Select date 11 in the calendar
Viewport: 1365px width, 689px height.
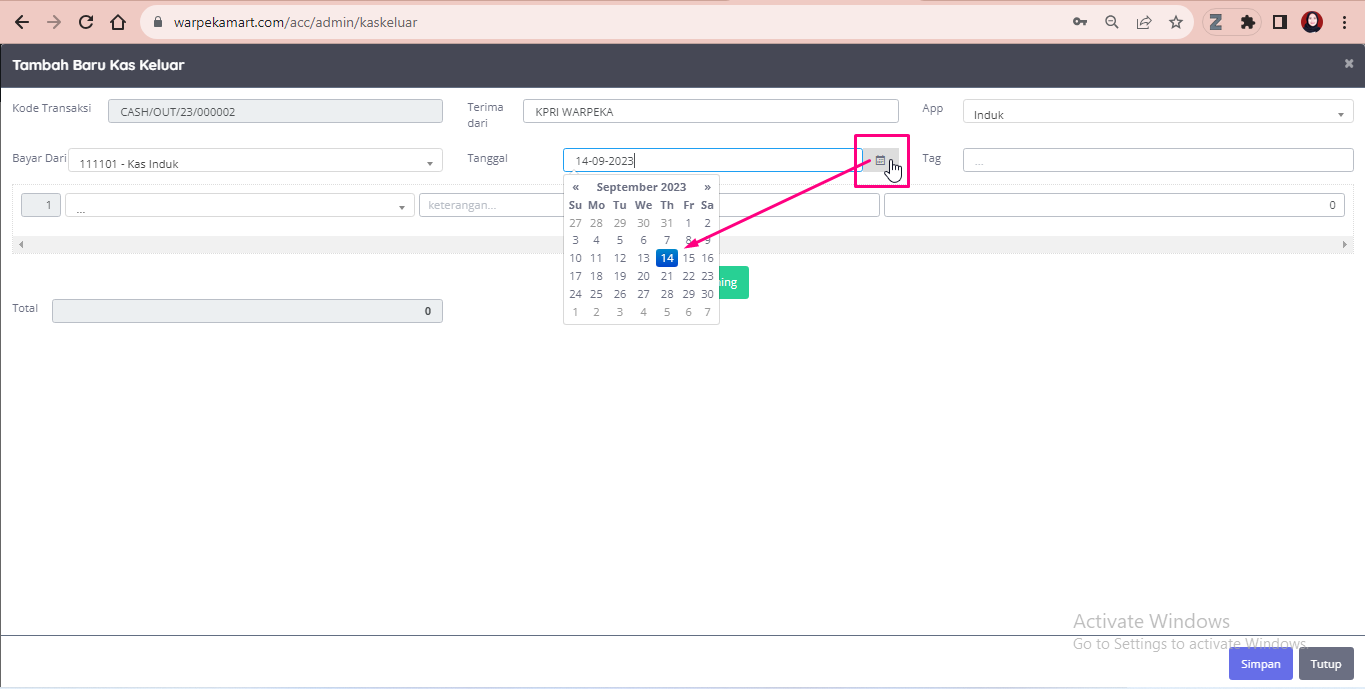596,258
